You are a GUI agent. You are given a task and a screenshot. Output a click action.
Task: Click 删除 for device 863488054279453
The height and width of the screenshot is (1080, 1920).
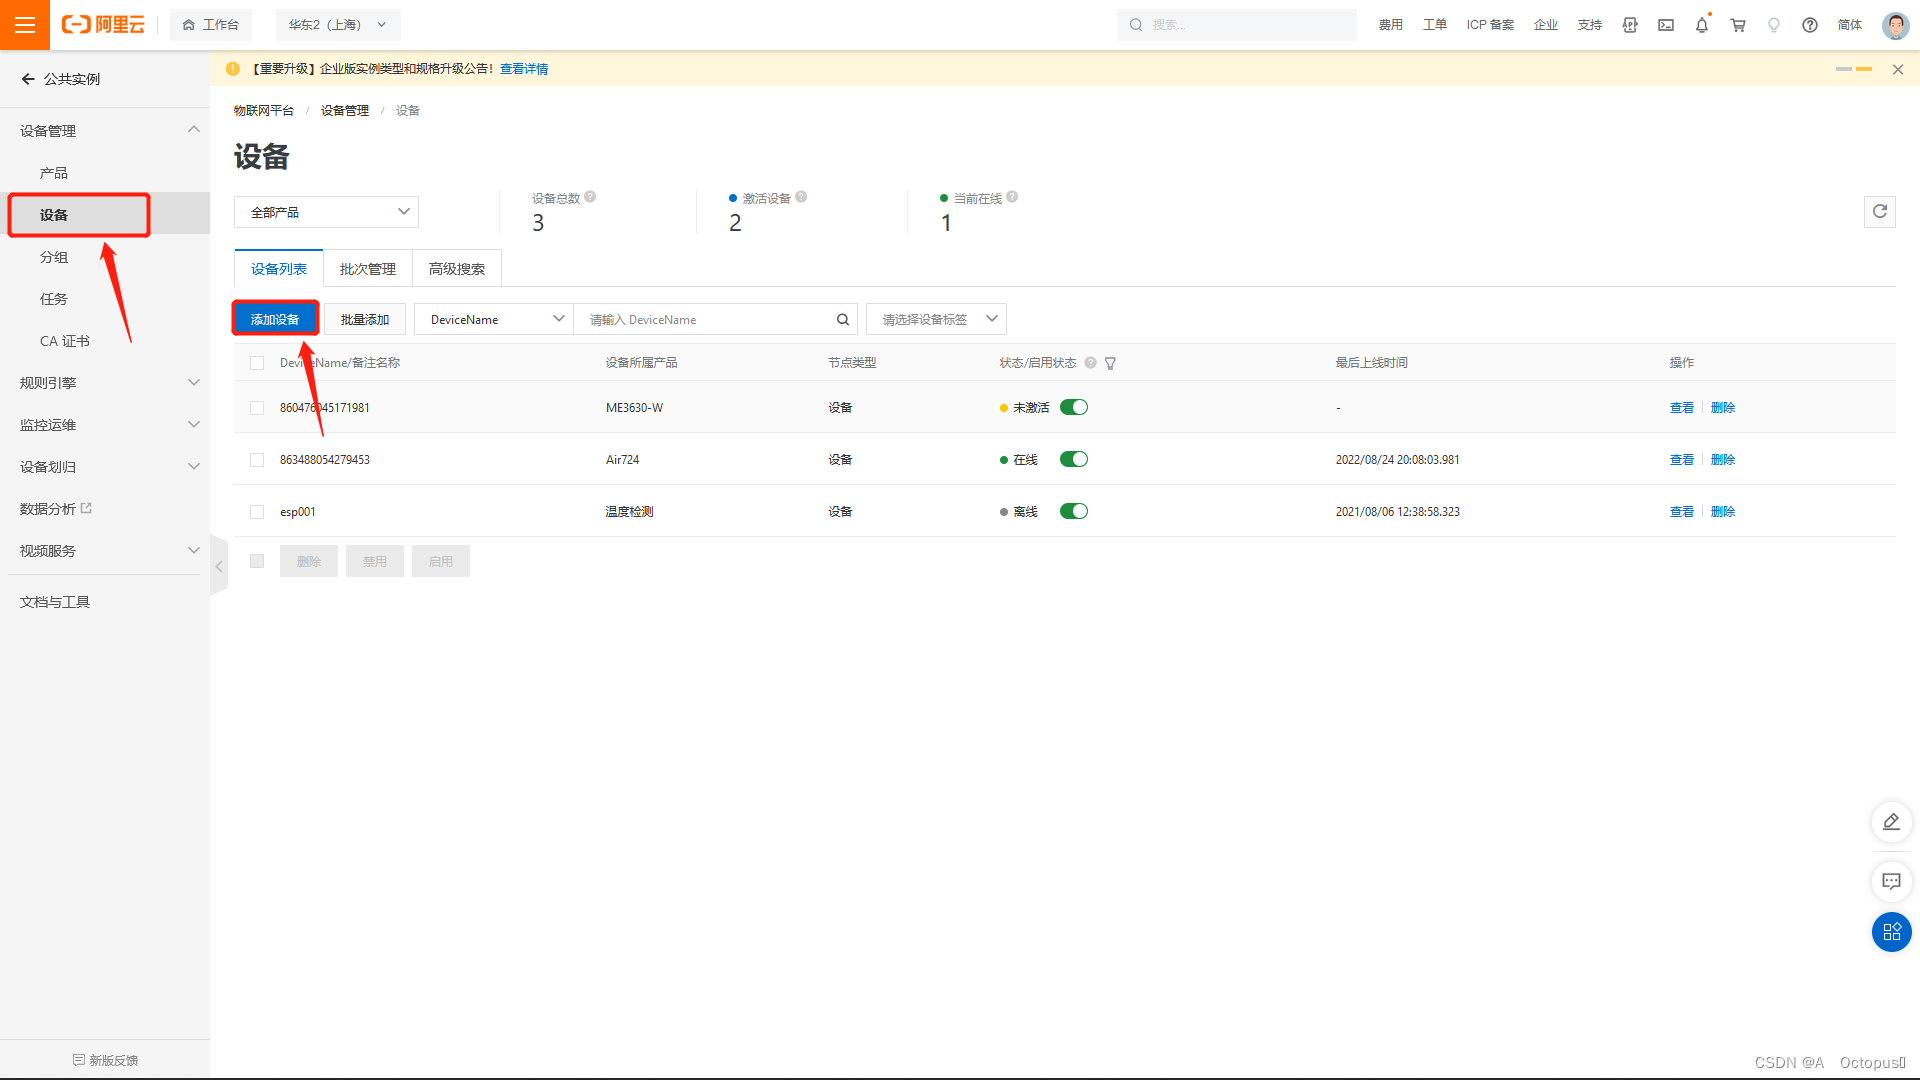click(x=1723, y=460)
